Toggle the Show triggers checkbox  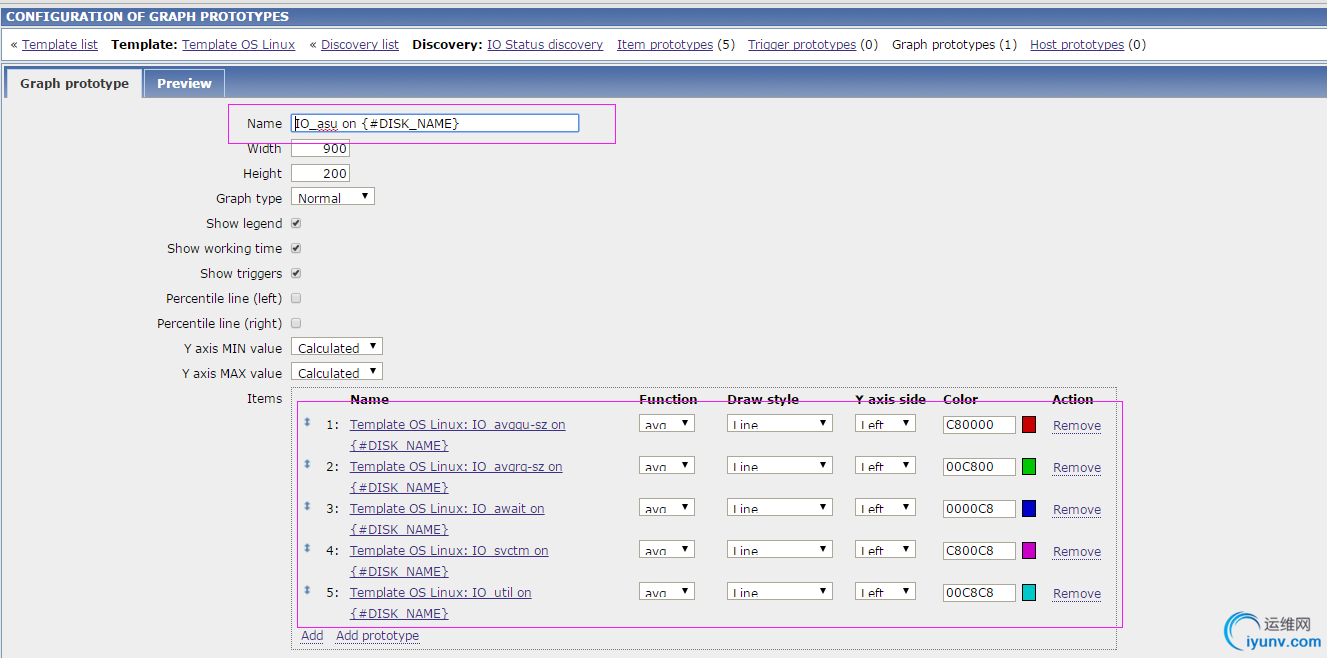point(296,273)
